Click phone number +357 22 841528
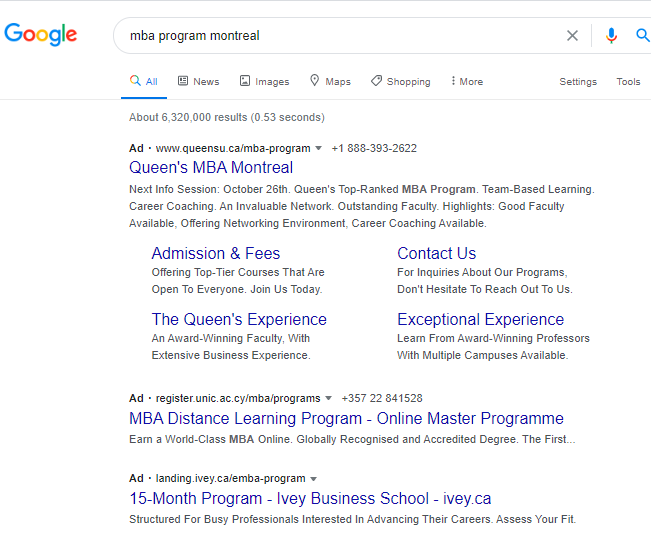 click(x=382, y=398)
